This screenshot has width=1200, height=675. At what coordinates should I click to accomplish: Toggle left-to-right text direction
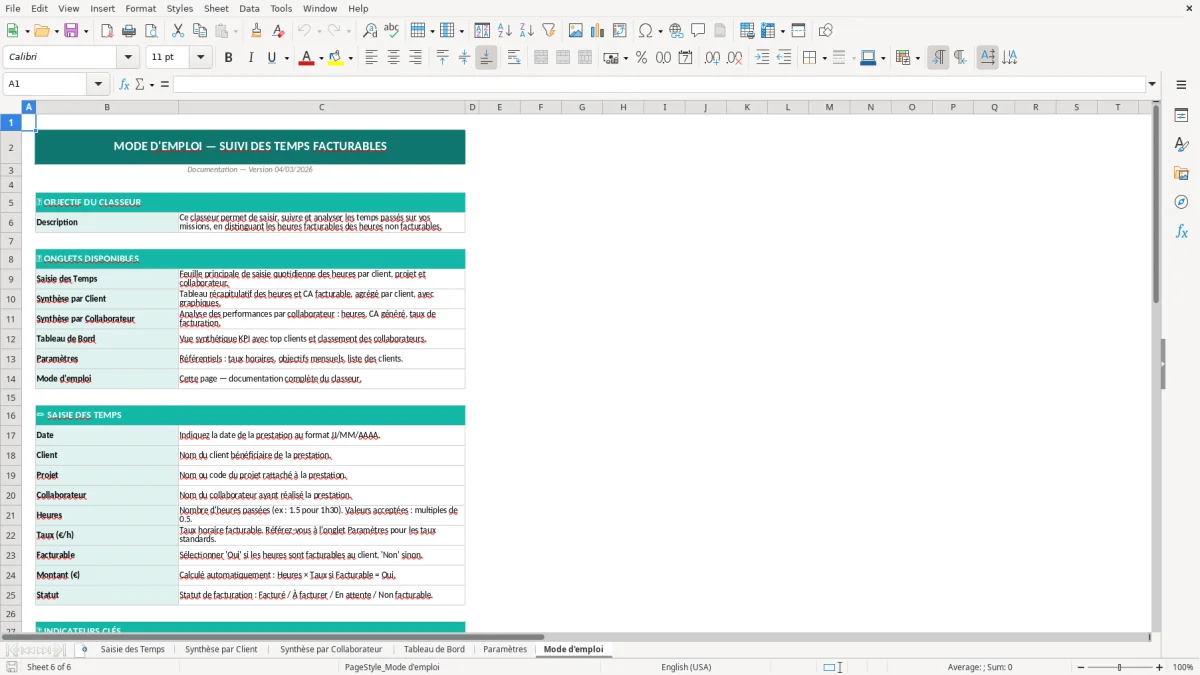[938, 58]
